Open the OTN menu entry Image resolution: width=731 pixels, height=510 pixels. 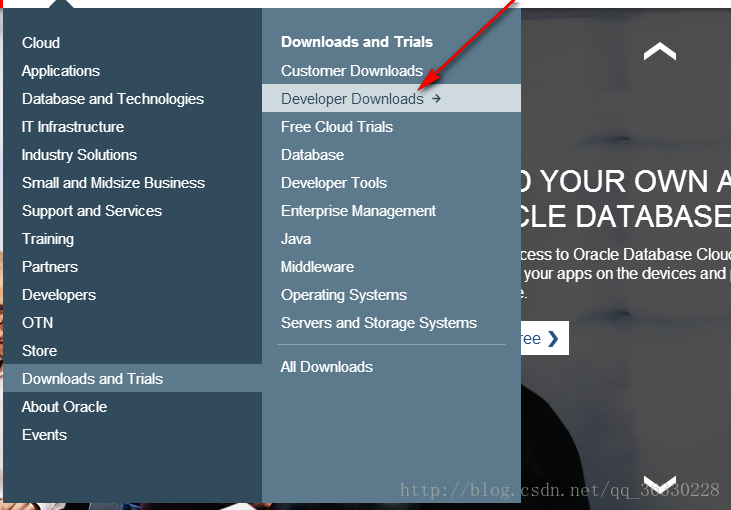click(37, 323)
